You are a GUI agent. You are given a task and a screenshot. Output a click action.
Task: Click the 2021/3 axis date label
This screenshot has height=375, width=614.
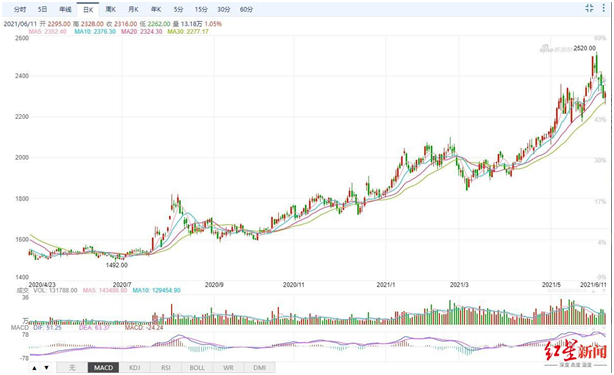tap(459, 285)
